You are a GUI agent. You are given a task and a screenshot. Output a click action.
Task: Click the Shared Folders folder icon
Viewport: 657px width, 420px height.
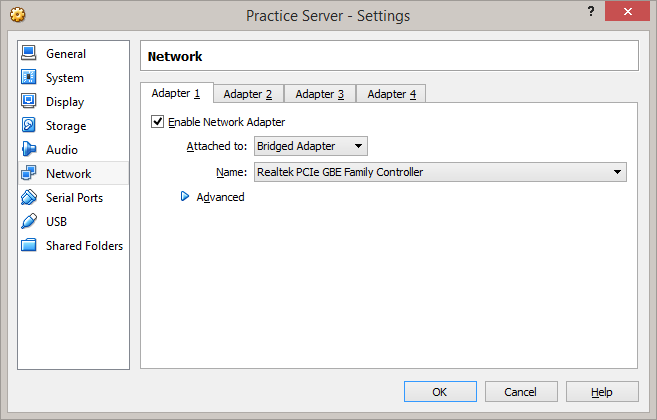tap(28, 245)
